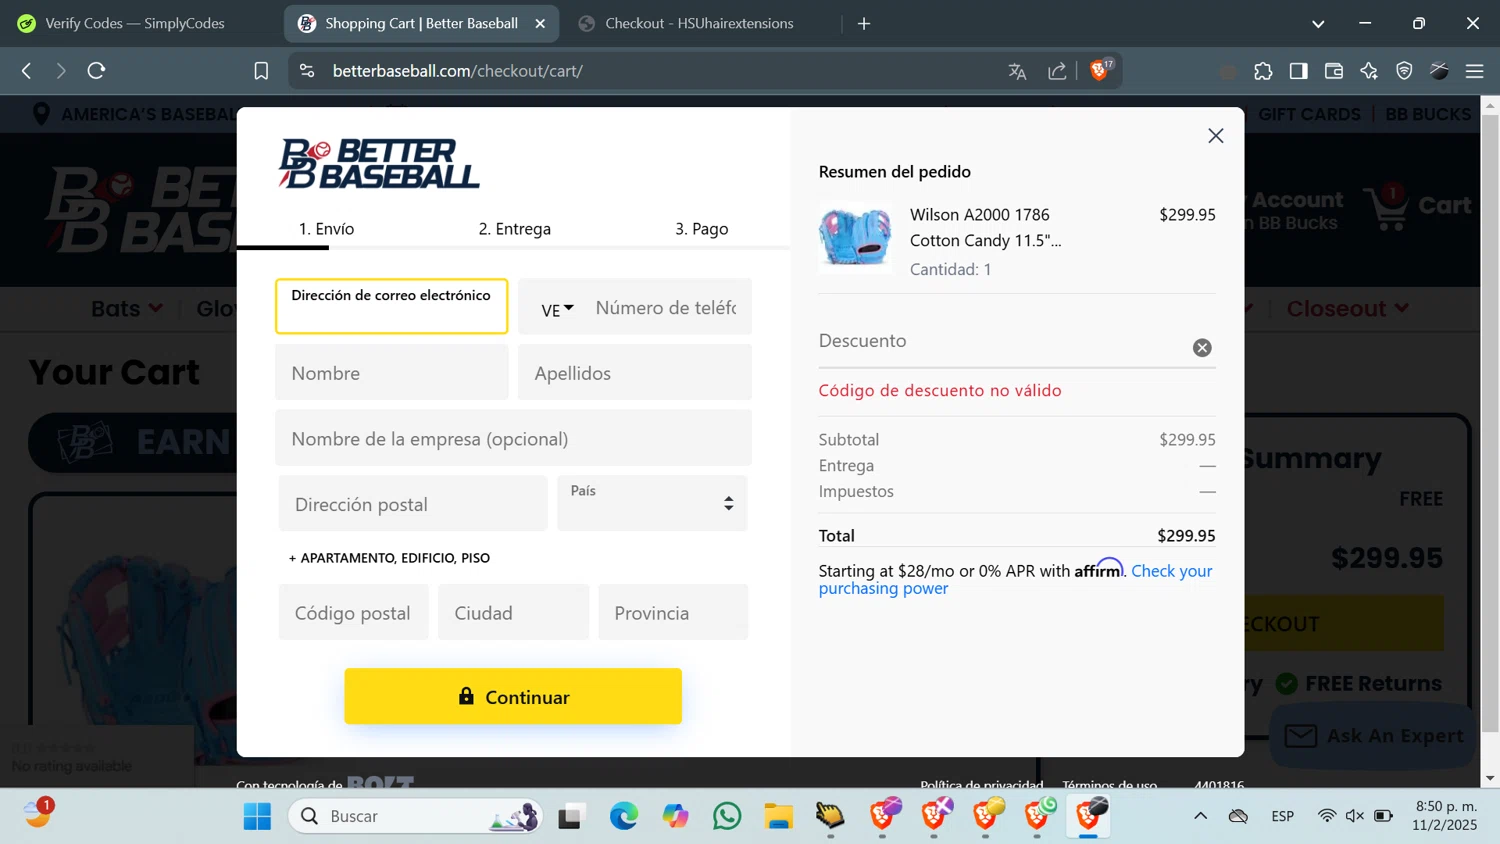Close the Shopping Cart tab
The image size is (1500, 844).
point(540,23)
